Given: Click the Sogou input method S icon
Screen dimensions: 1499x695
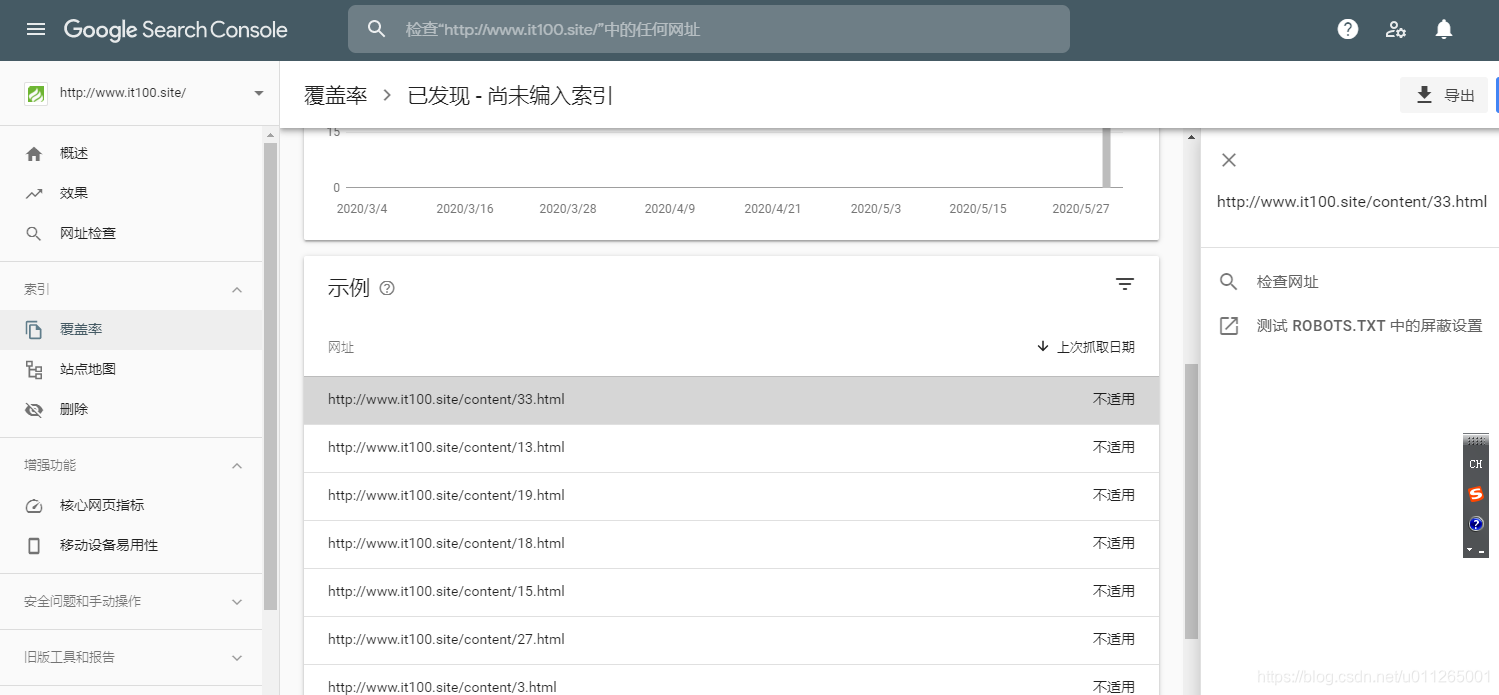Looking at the screenshot, I should click(1476, 494).
